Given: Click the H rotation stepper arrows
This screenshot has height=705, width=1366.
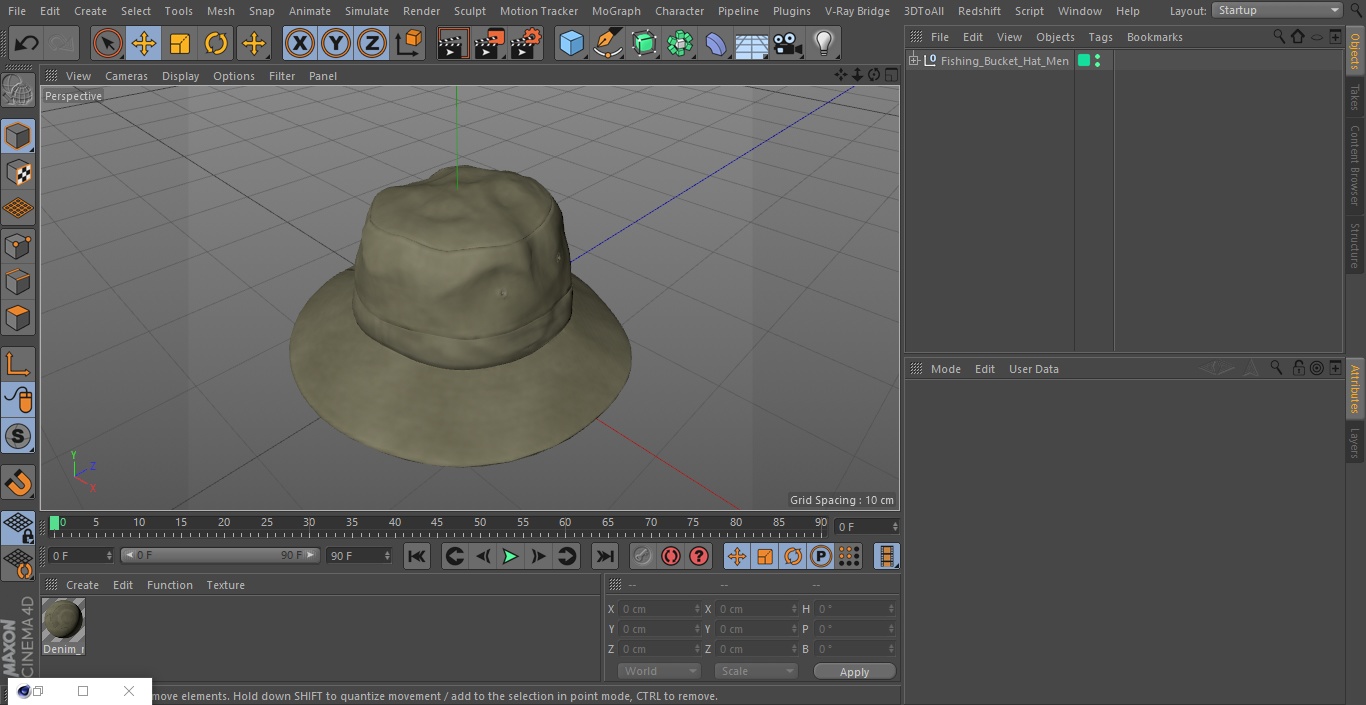Looking at the screenshot, I should [x=891, y=609].
